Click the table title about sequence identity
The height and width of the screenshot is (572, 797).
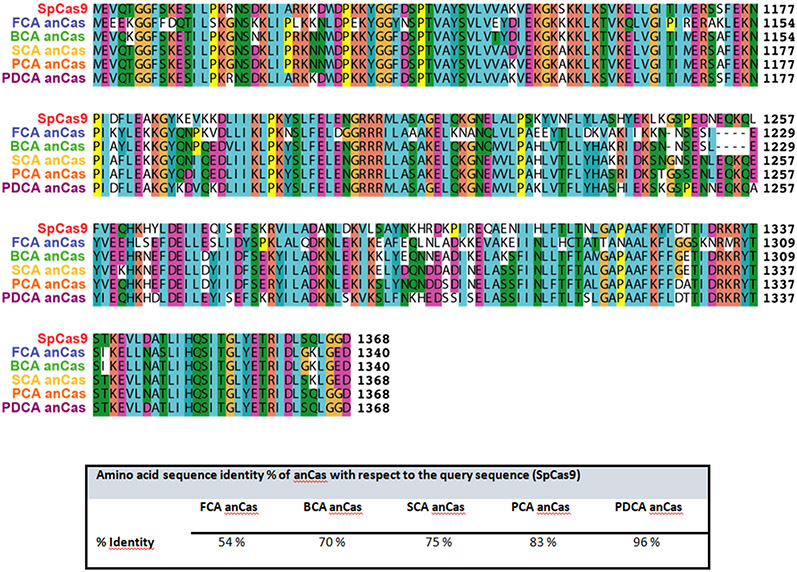[x=339, y=475]
